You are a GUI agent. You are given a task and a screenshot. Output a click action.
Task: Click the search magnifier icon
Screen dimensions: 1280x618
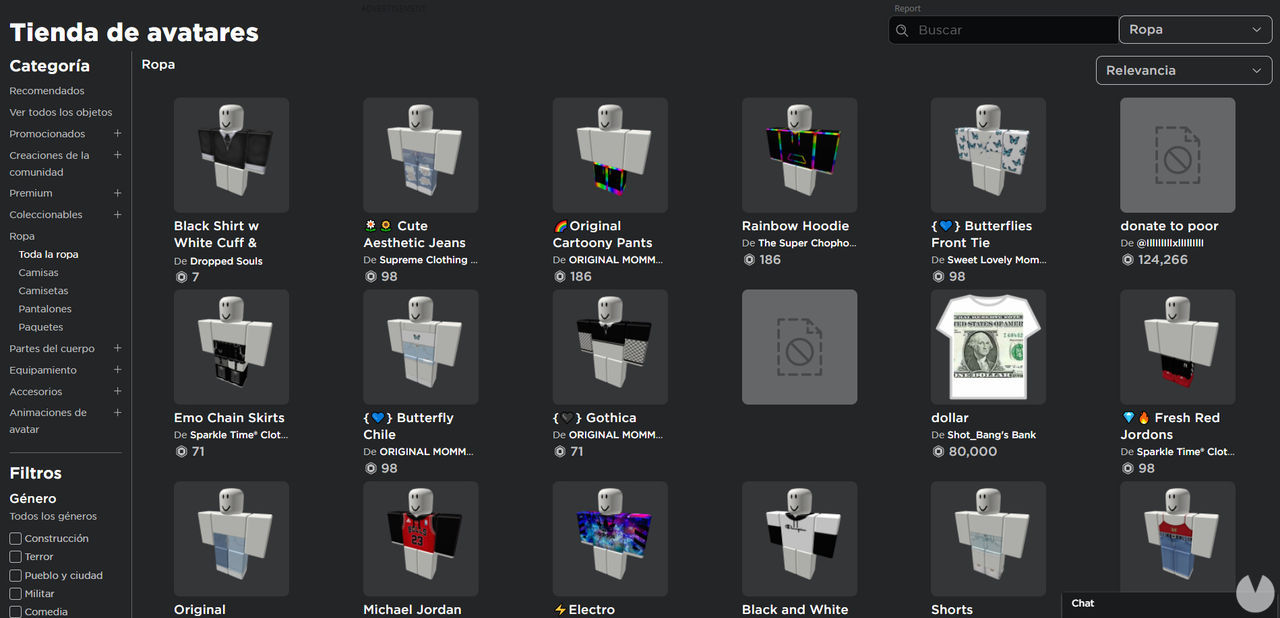[901, 30]
